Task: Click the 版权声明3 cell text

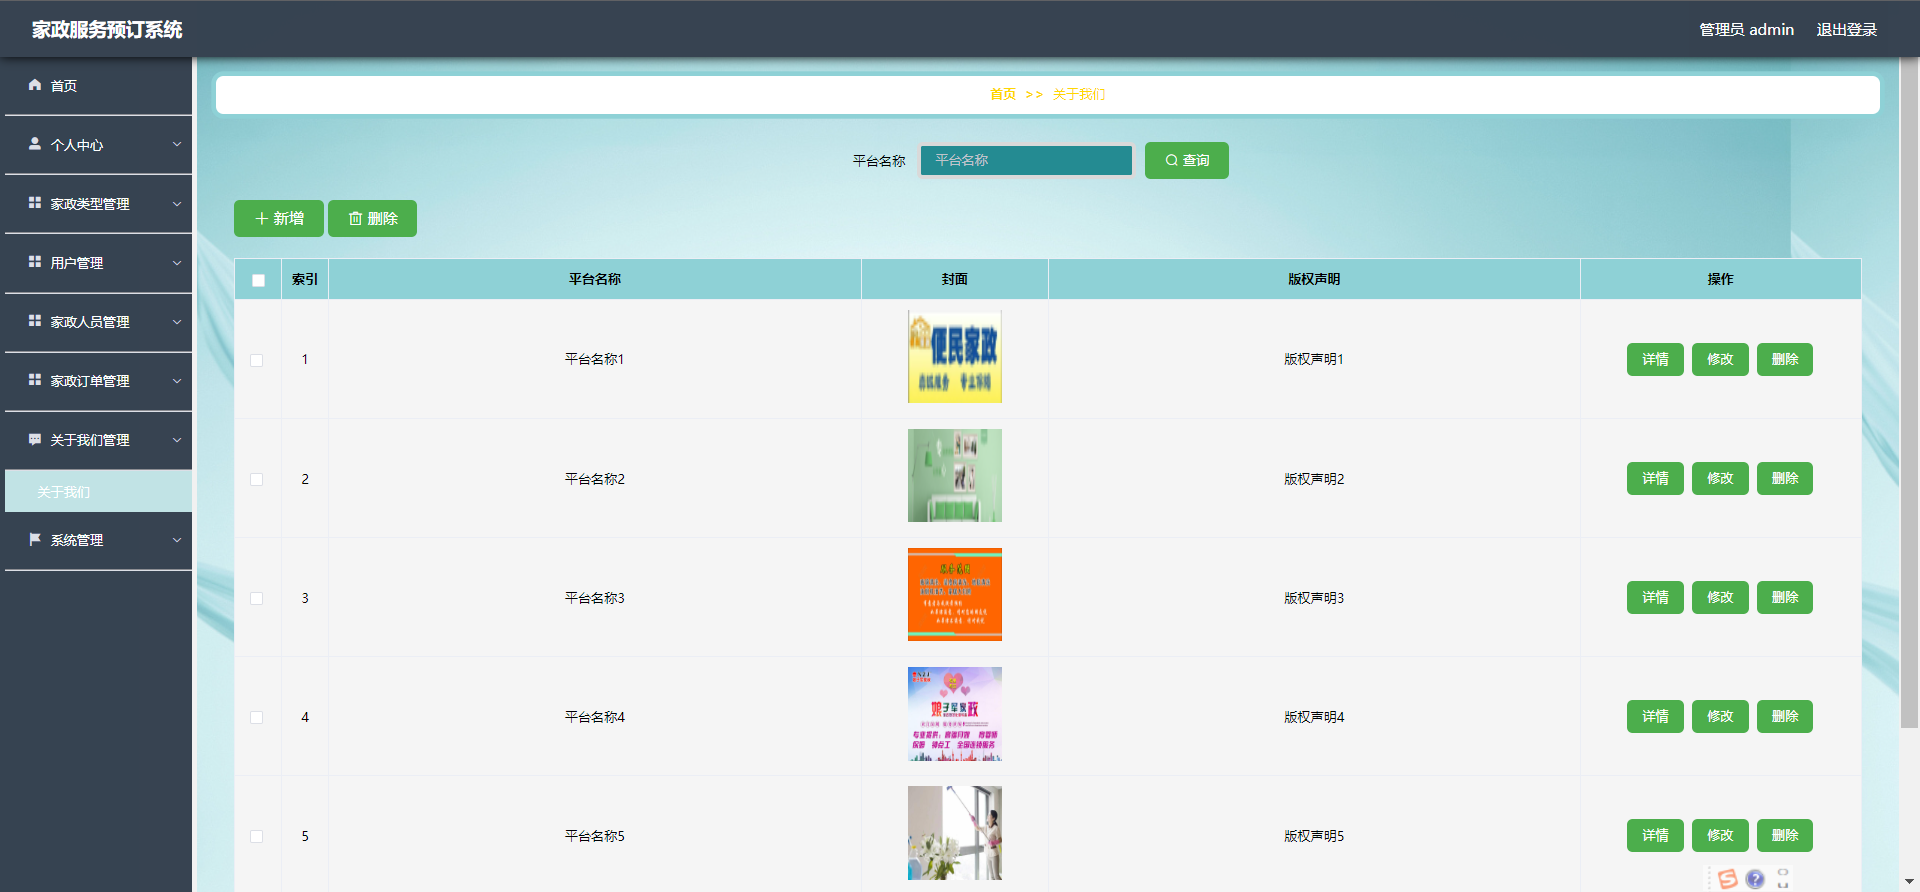Action: coord(1314,598)
